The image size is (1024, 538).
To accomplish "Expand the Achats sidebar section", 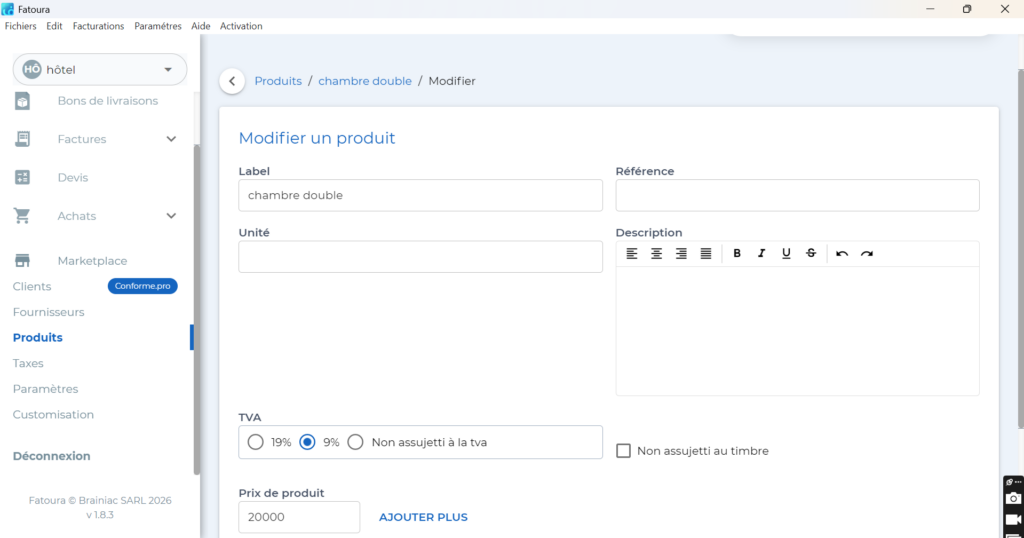I will pos(171,216).
